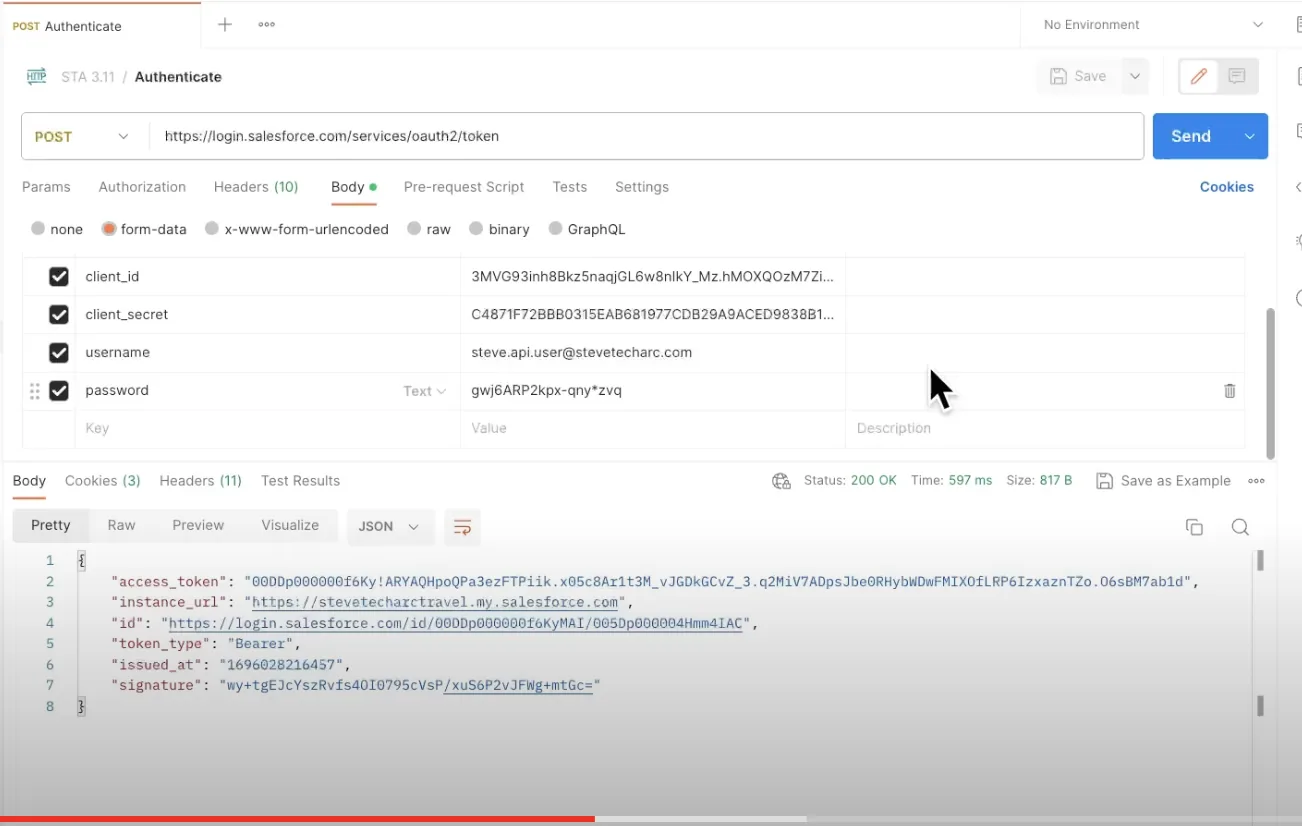Open the tab options ellipsis next to the plus icon

266,25
